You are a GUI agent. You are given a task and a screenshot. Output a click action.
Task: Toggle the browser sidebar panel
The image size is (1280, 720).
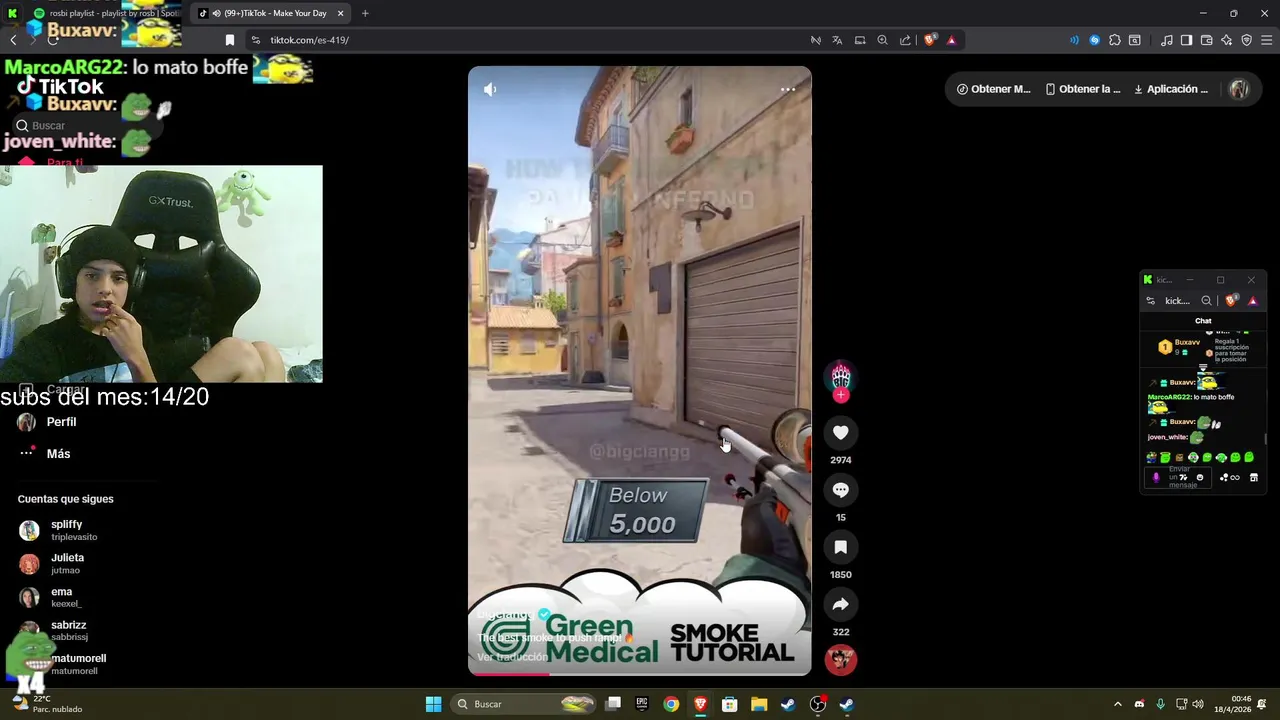(x=1186, y=40)
